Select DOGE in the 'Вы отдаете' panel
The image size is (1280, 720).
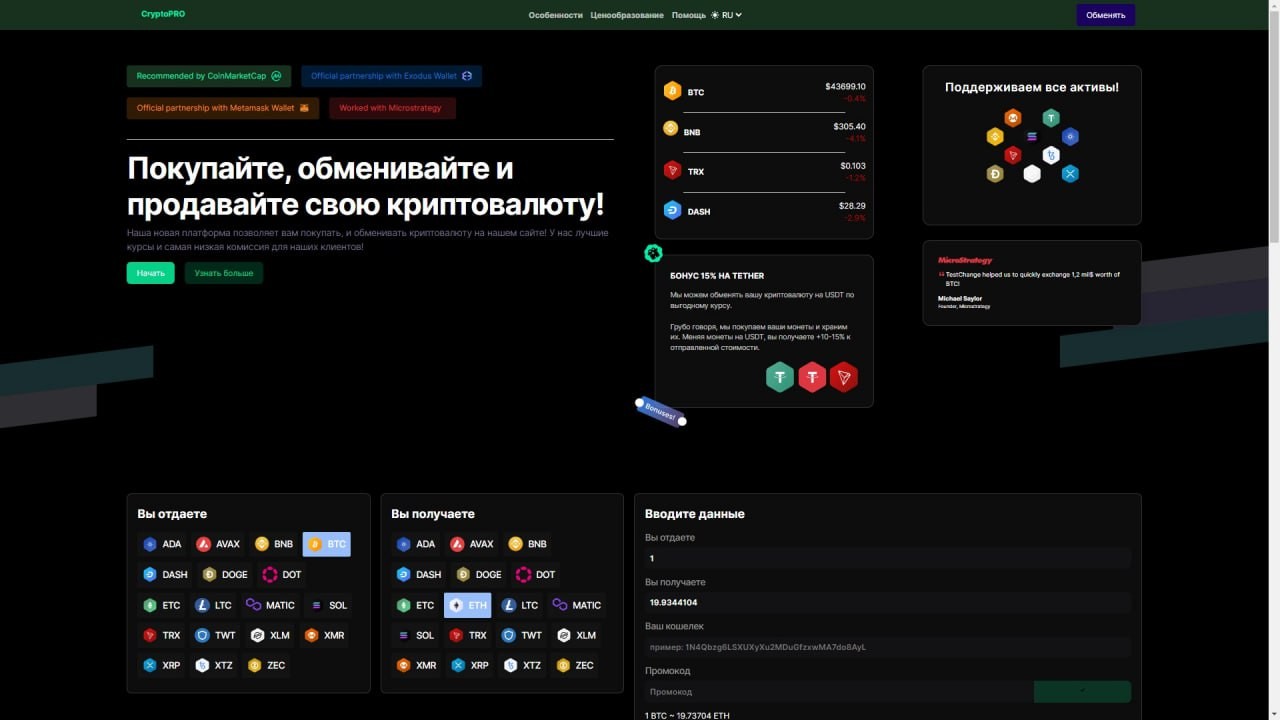point(226,574)
